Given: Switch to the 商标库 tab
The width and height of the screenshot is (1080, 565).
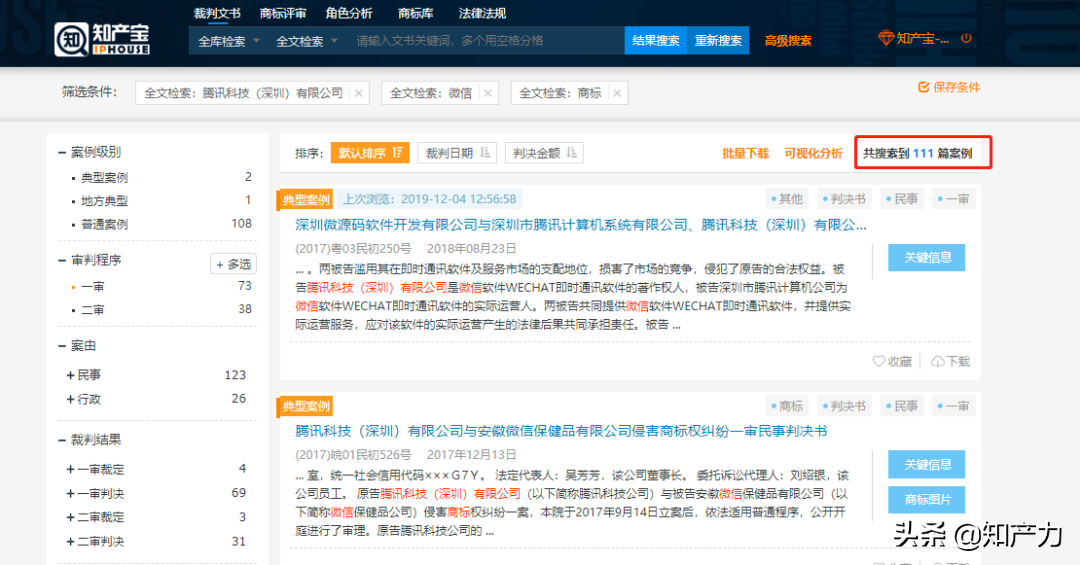Looking at the screenshot, I should 415,13.
